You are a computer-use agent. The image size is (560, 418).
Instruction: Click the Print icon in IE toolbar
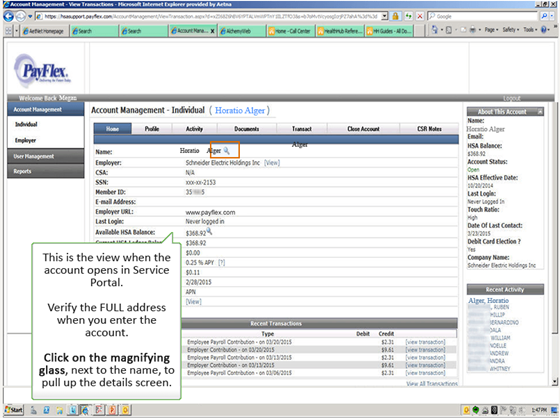pyautogui.click(x=472, y=30)
